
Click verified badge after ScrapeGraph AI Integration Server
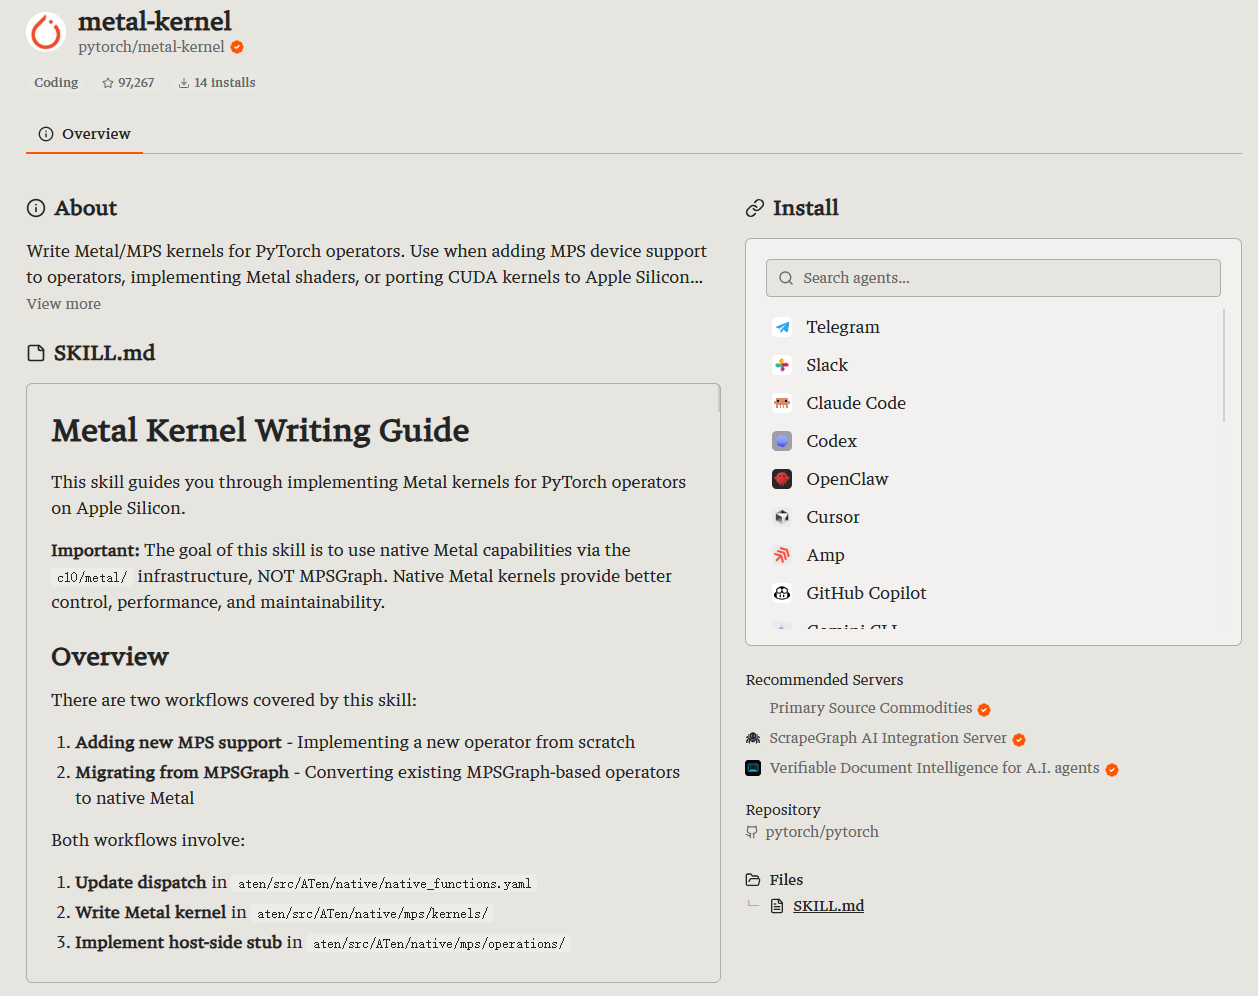pyautogui.click(x=1019, y=740)
